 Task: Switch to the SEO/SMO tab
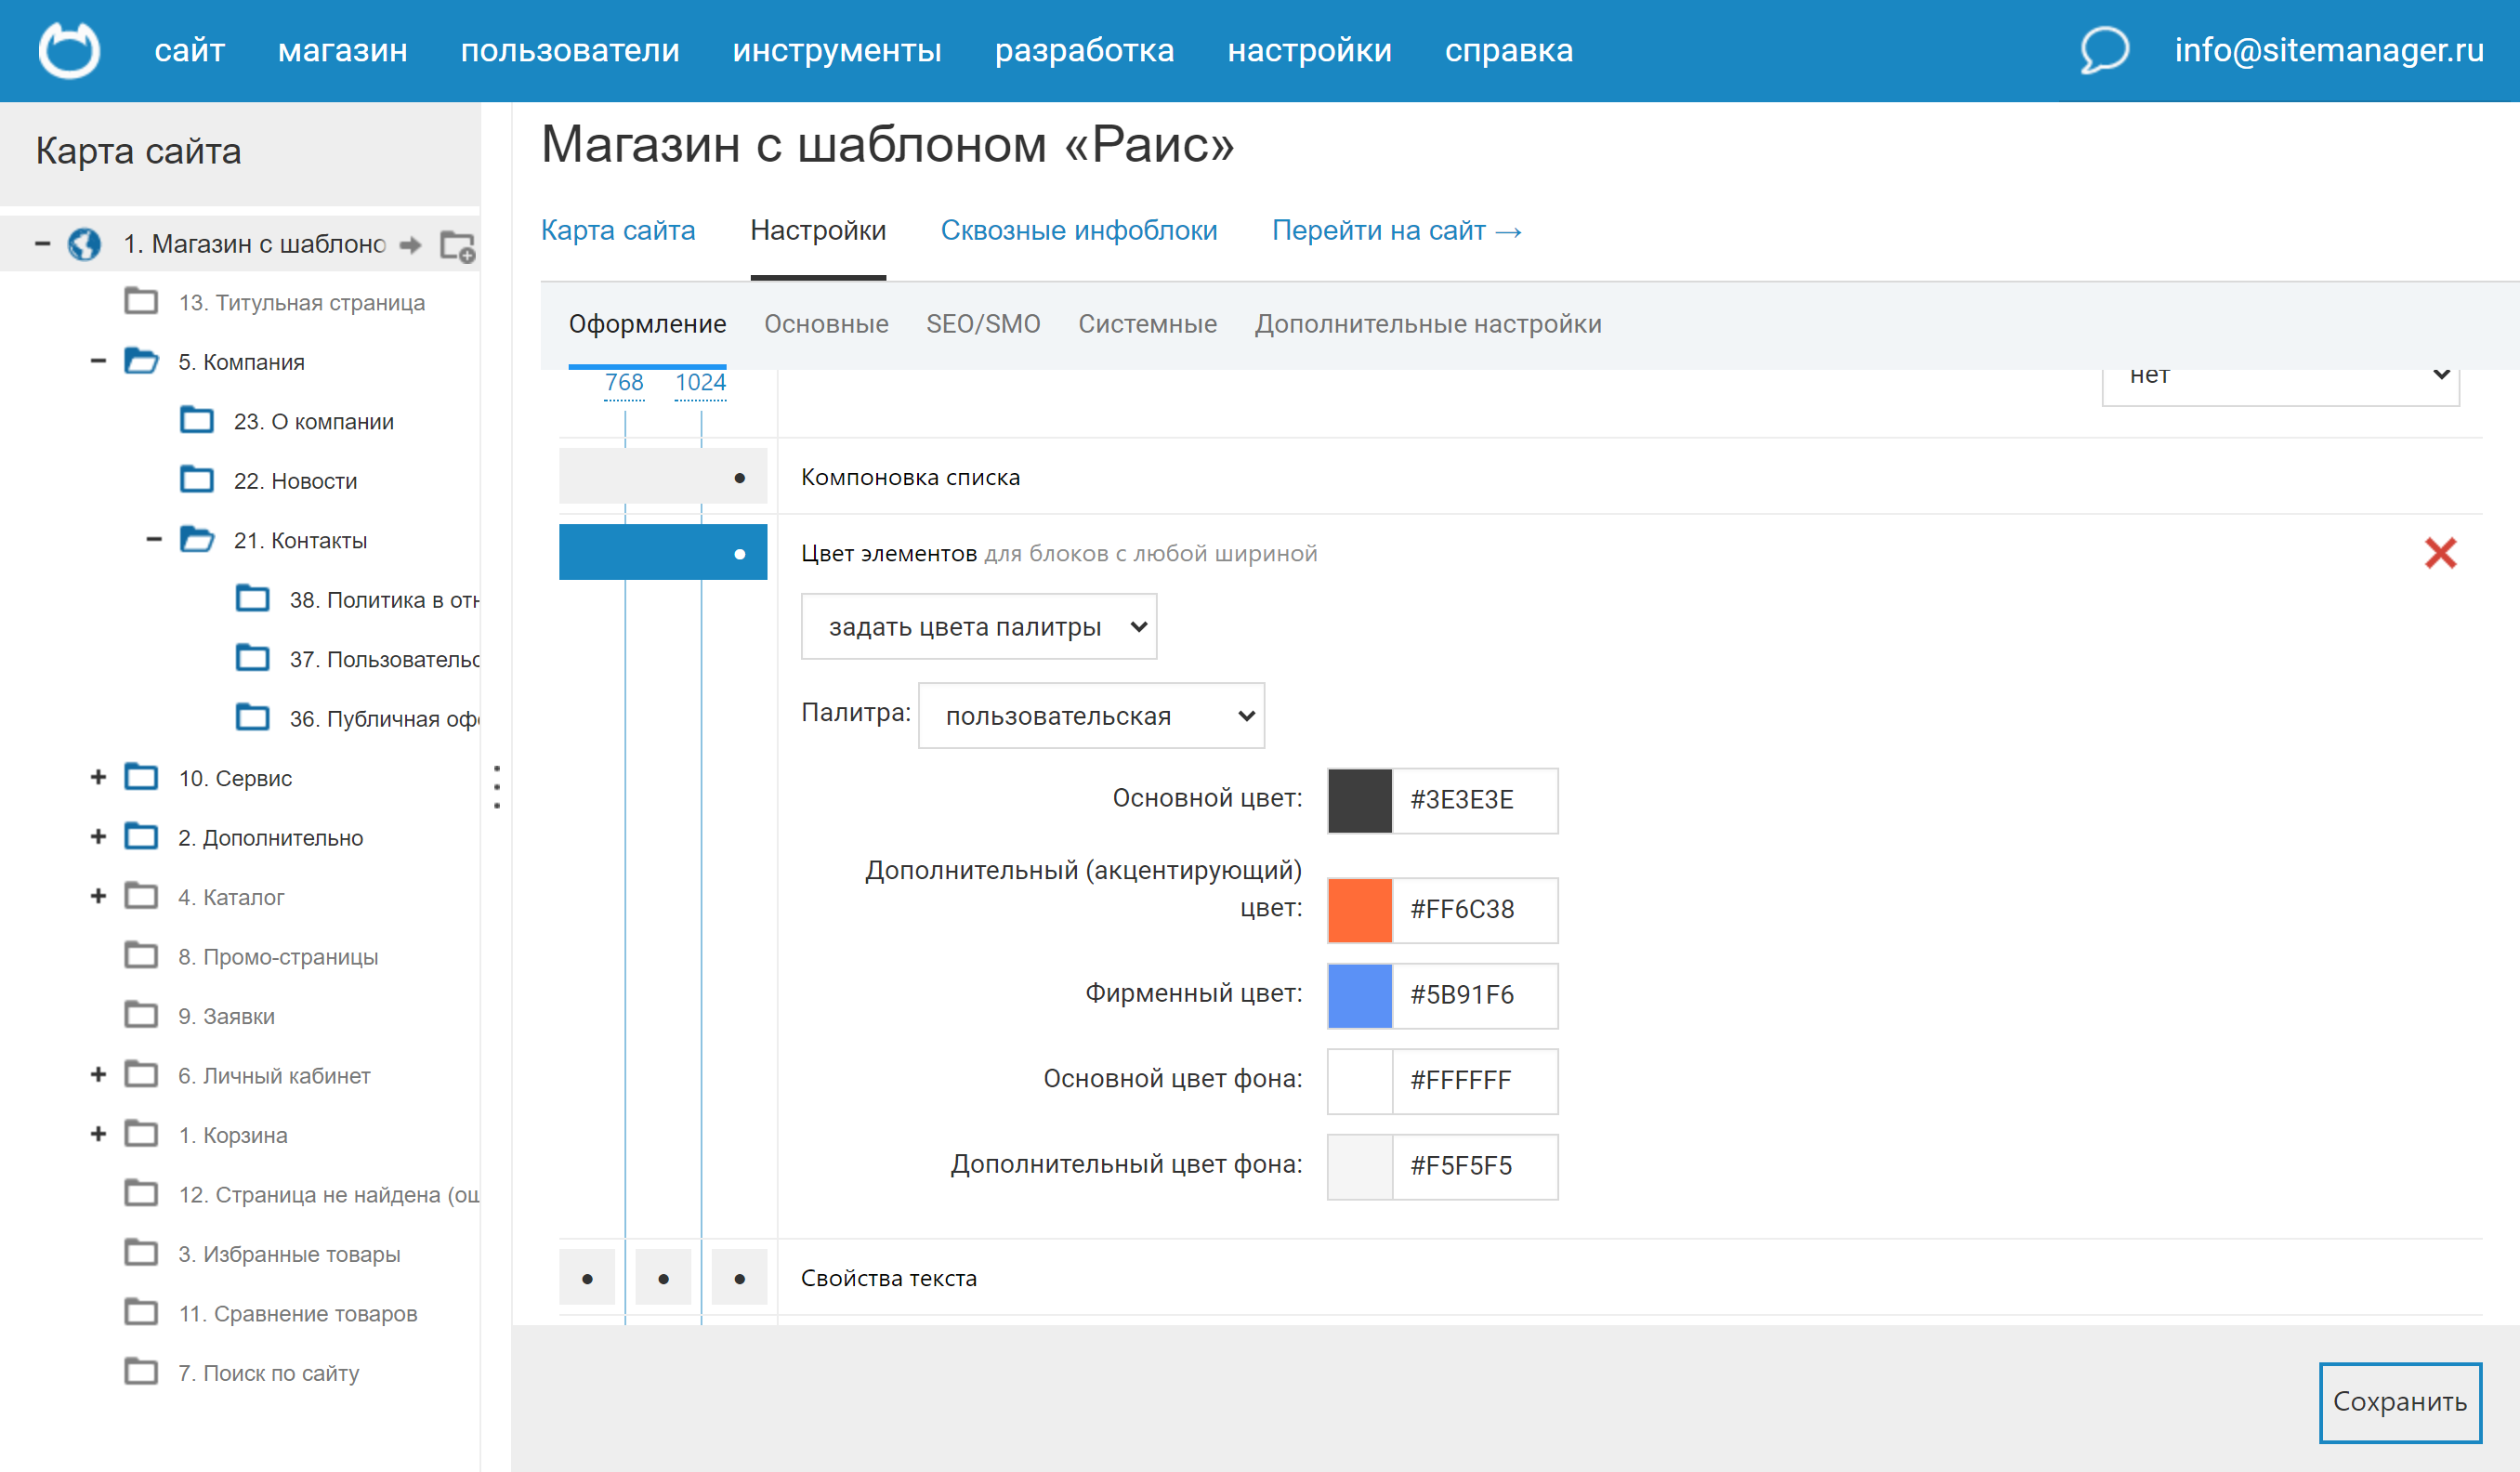(982, 324)
